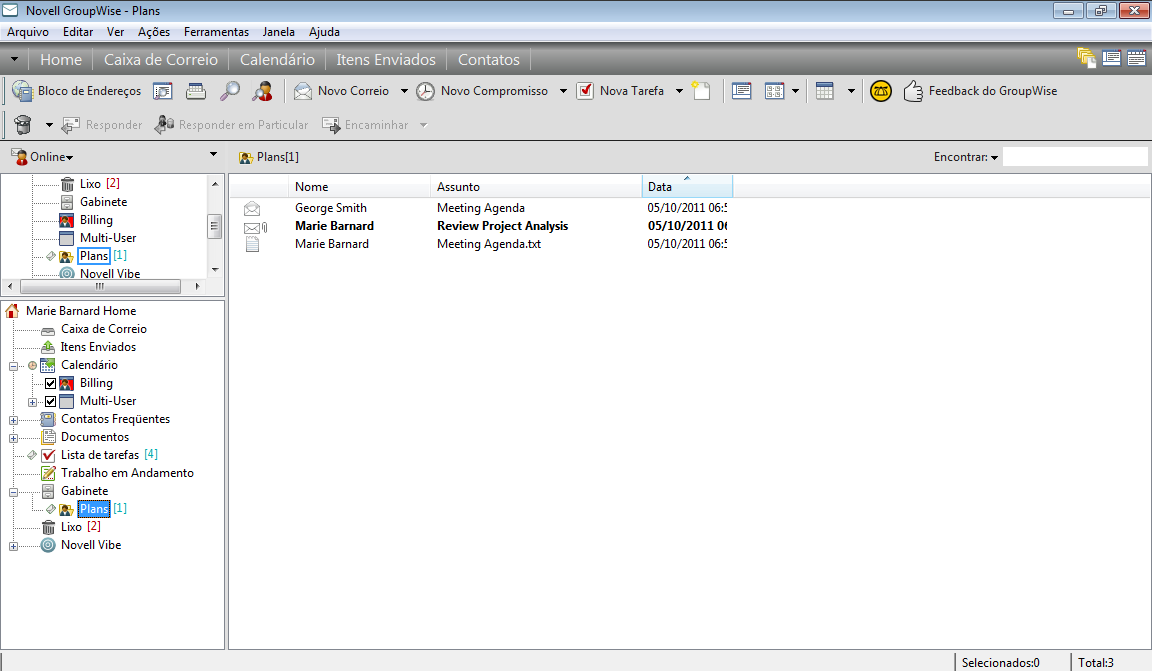Open the Encontrar dropdown arrow
Screen dimensions: 1152x671
click(x=994, y=157)
